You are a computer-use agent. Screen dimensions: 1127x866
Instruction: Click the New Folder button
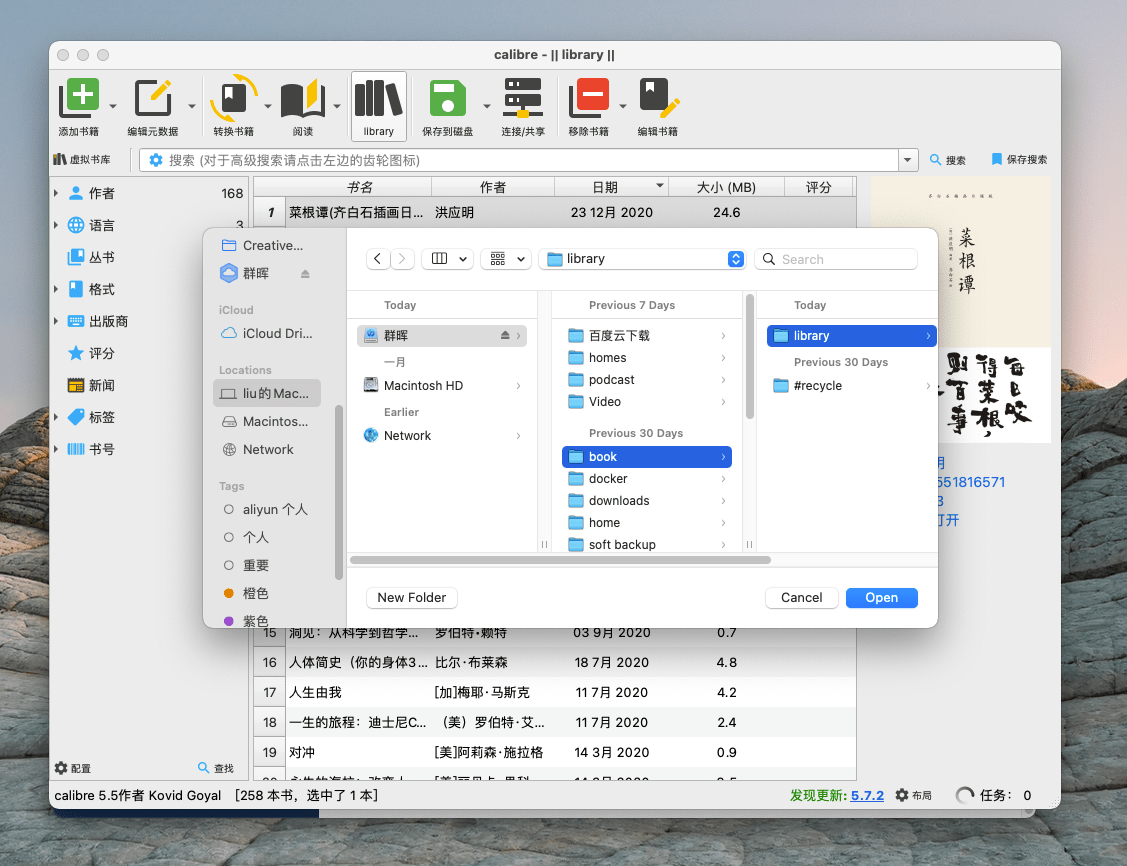(x=411, y=598)
